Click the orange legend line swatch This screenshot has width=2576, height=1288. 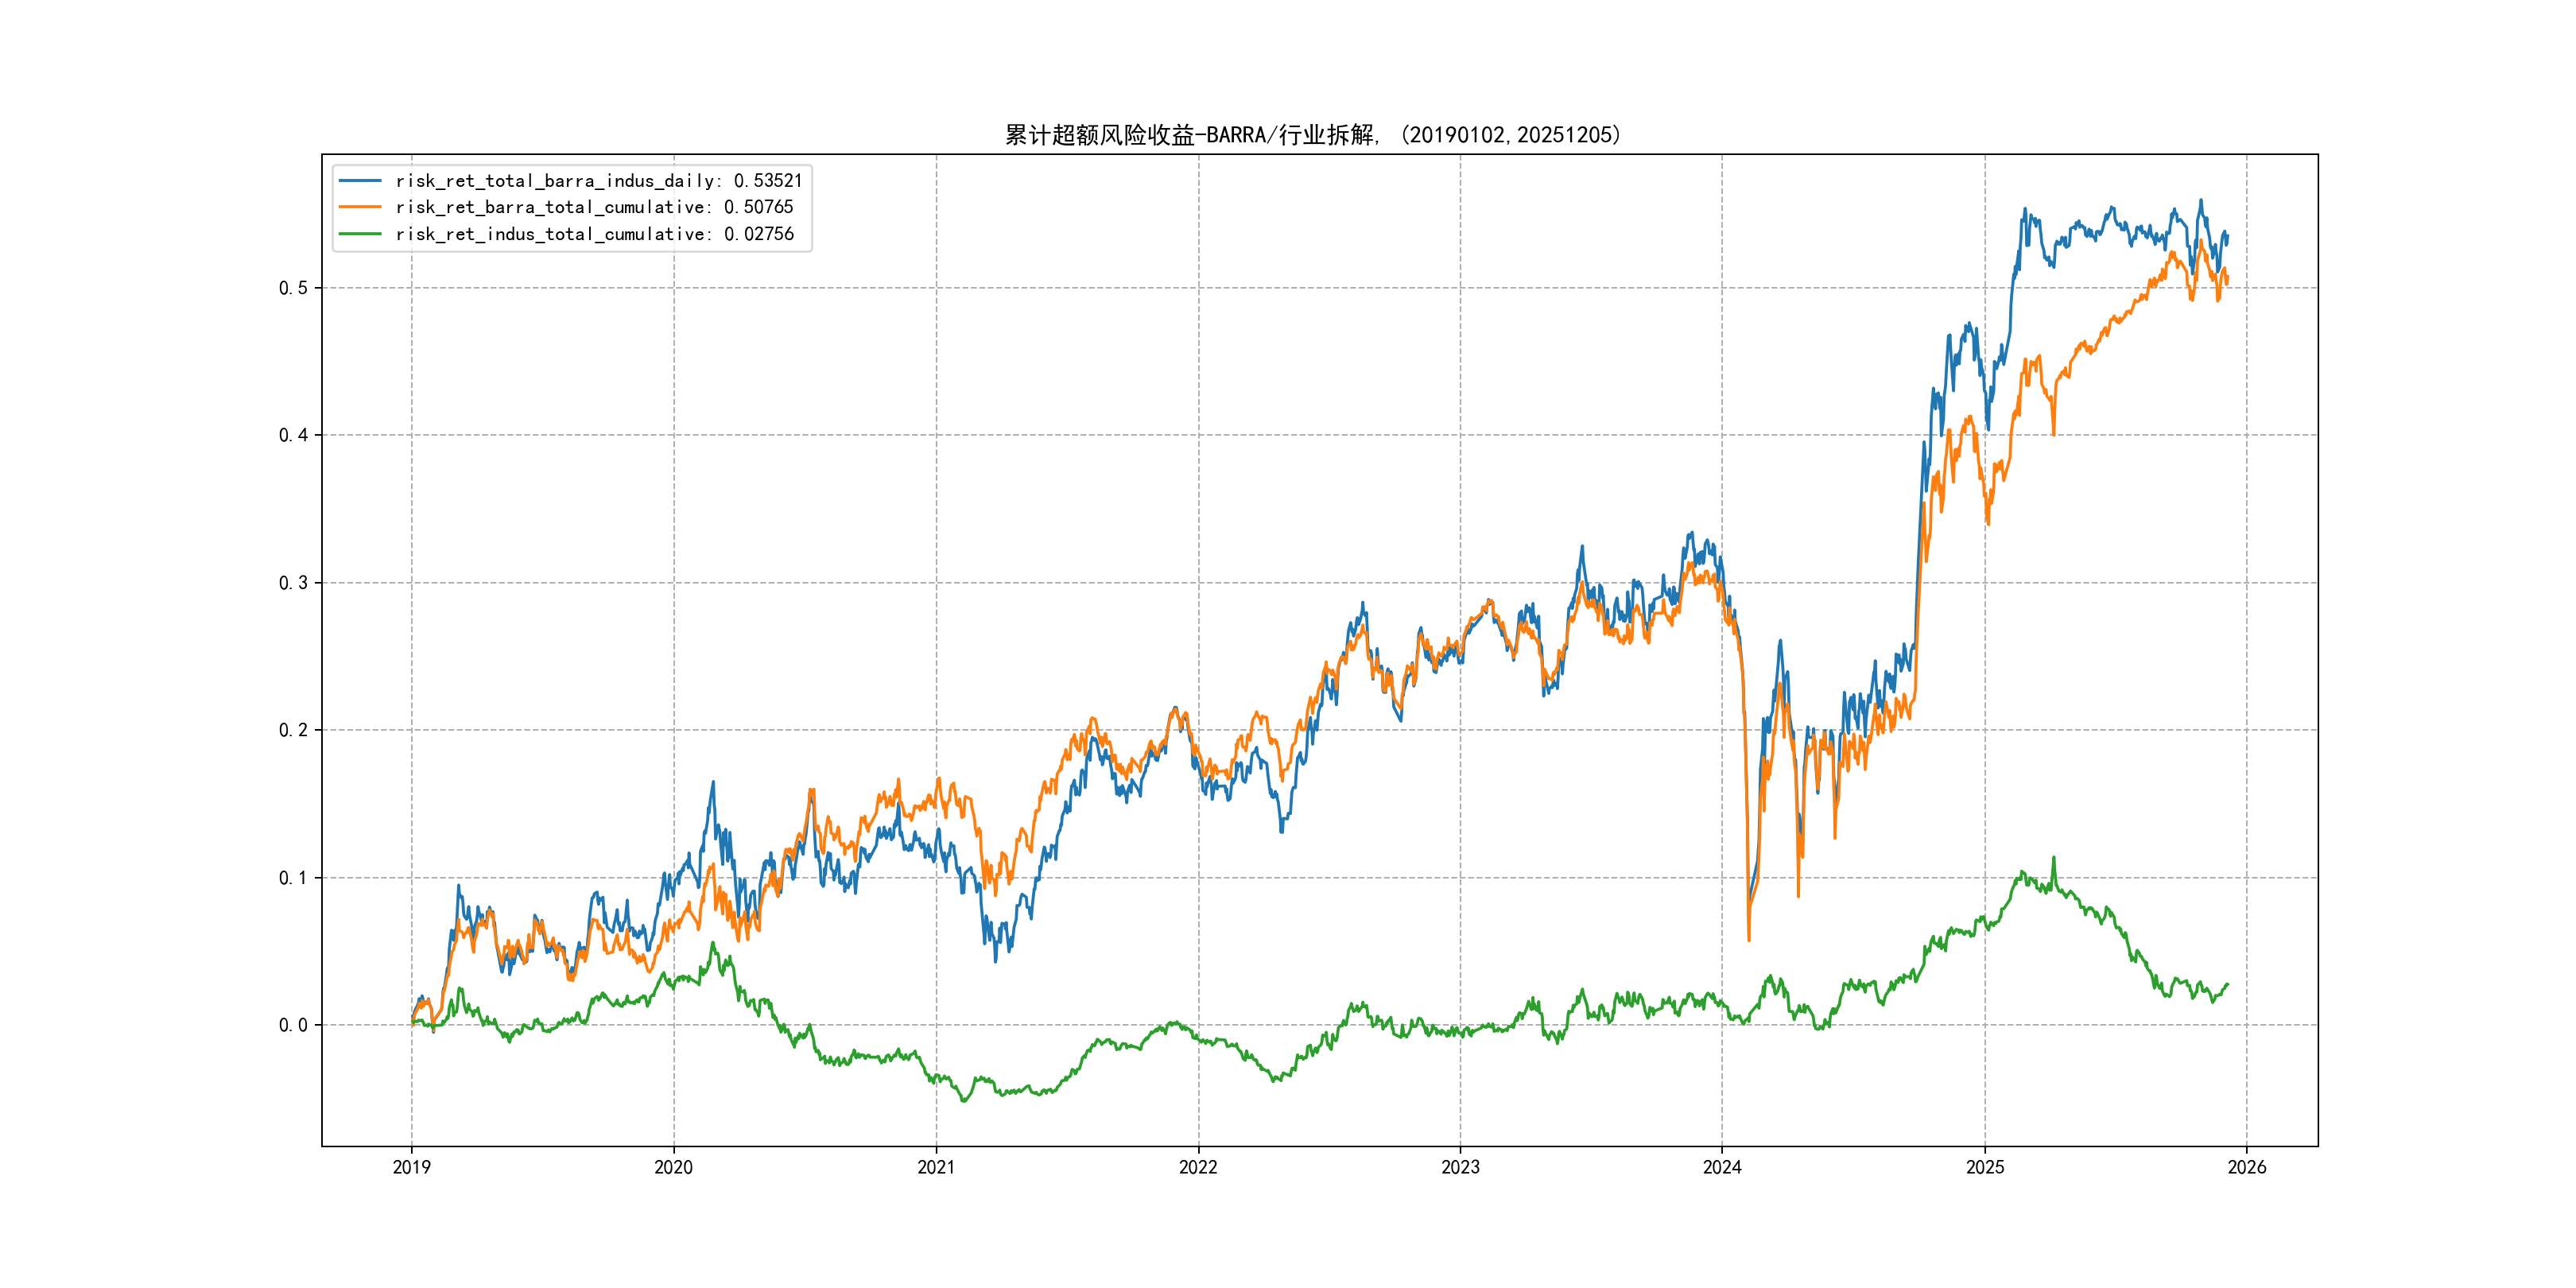[x=360, y=207]
